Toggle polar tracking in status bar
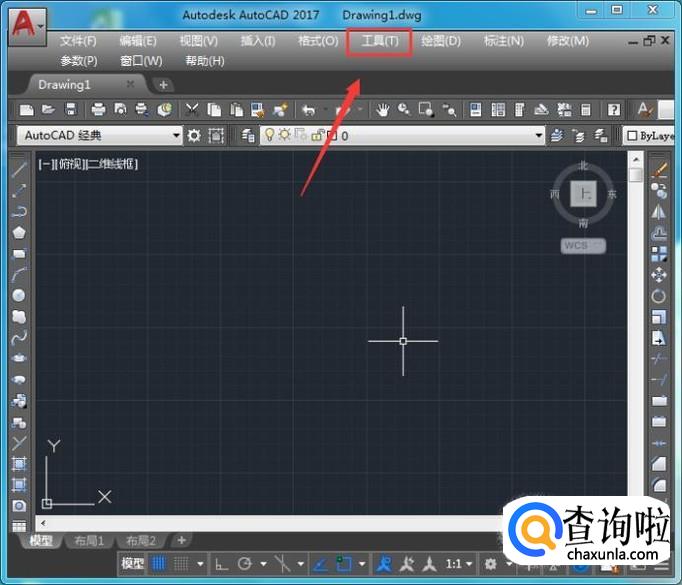682x585 pixels. [x=245, y=564]
